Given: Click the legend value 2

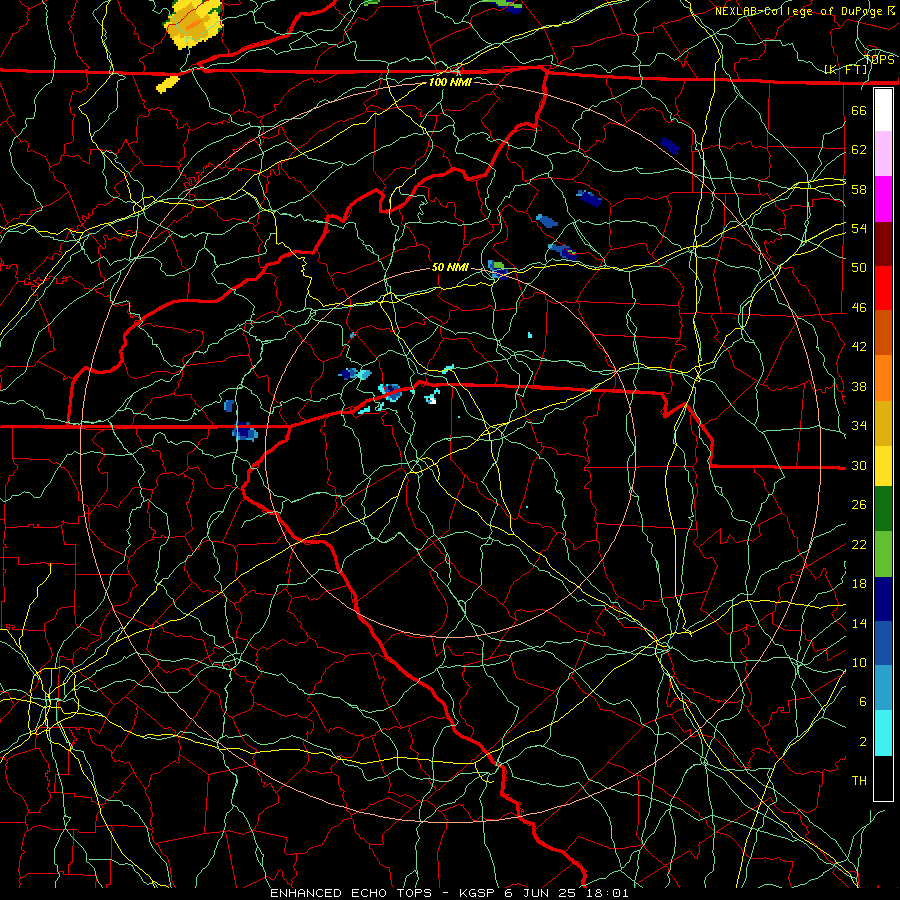Looking at the screenshot, I should (x=862, y=742).
